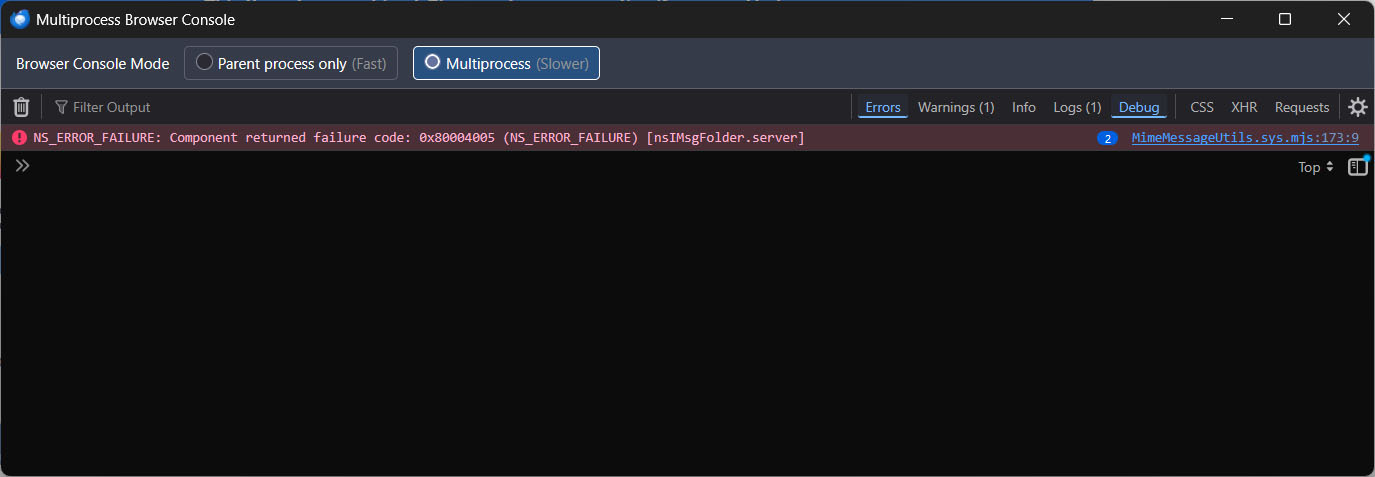The image size is (1375, 477).
Task: Open the Top context selector dropdown
Action: click(x=1316, y=167)
